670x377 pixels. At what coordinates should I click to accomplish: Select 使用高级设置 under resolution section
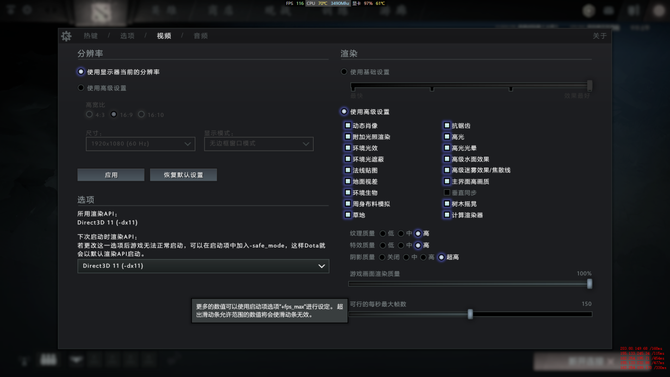81,88
